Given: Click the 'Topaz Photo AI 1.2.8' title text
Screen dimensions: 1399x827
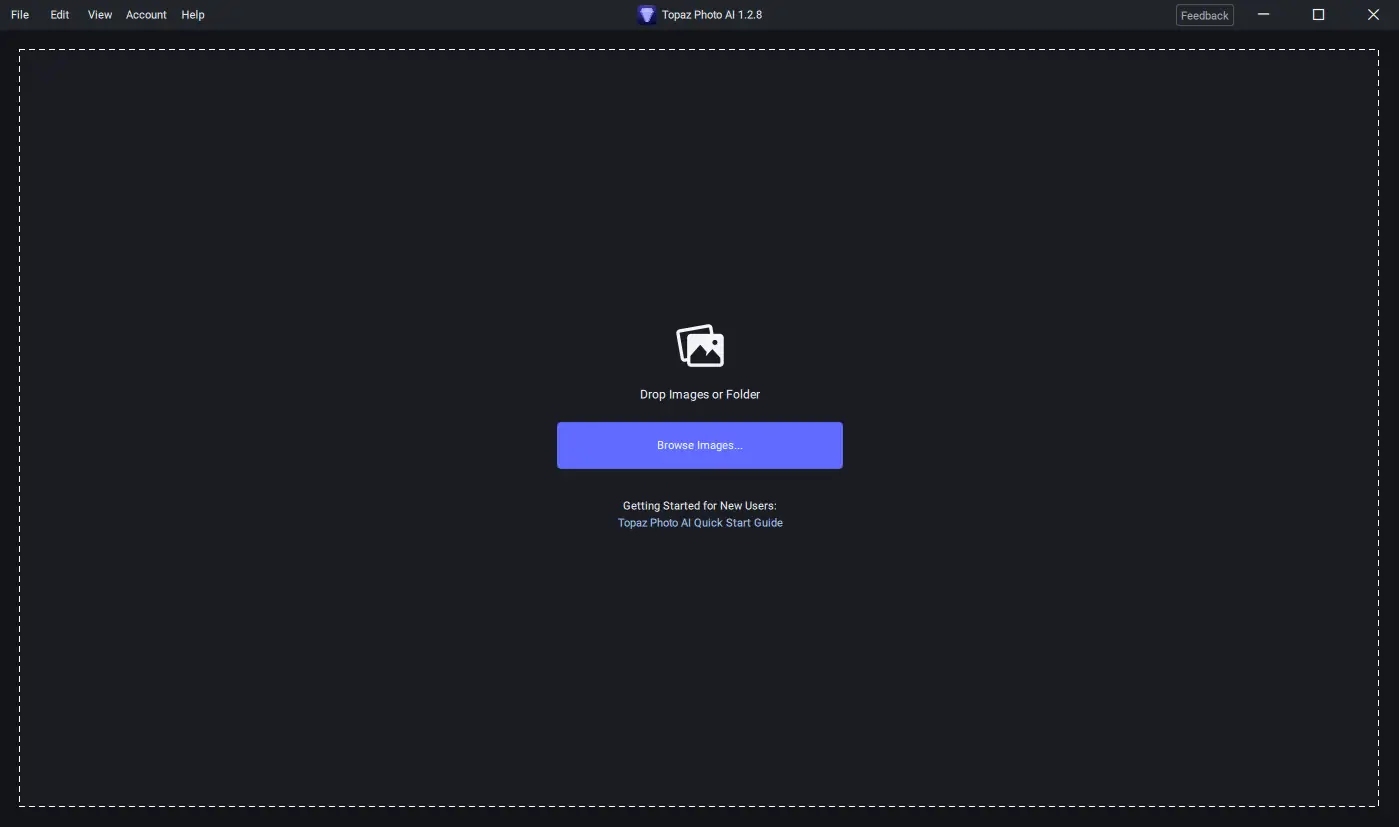Looking at the screenshot, I should pos(712,15).
